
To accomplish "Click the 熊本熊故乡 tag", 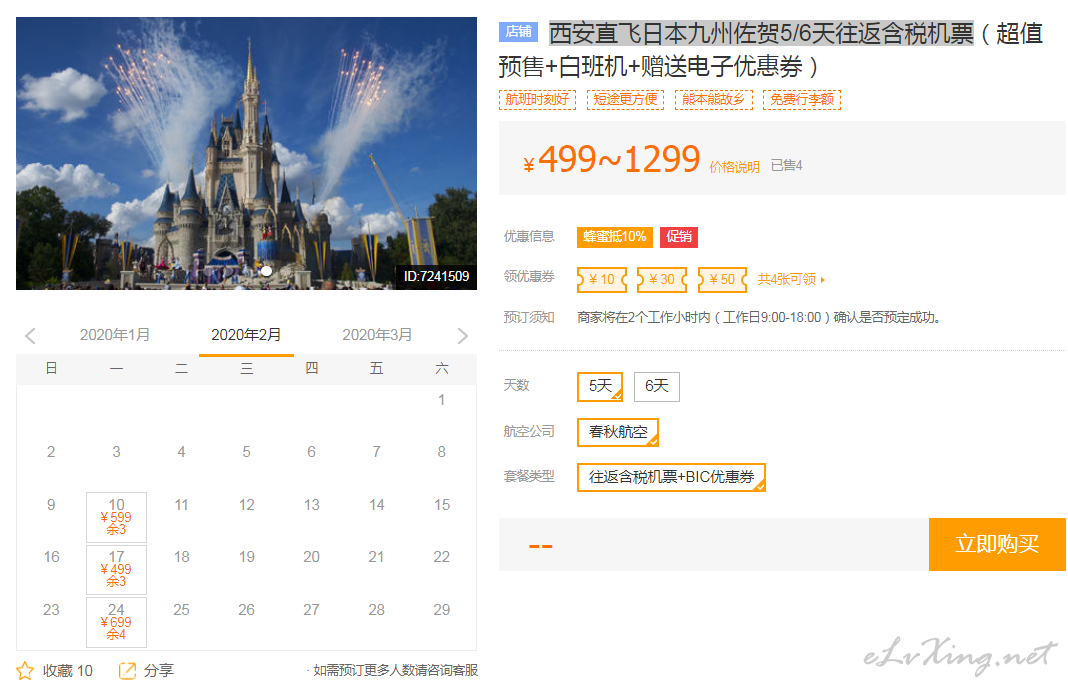I will coord(714,99).
